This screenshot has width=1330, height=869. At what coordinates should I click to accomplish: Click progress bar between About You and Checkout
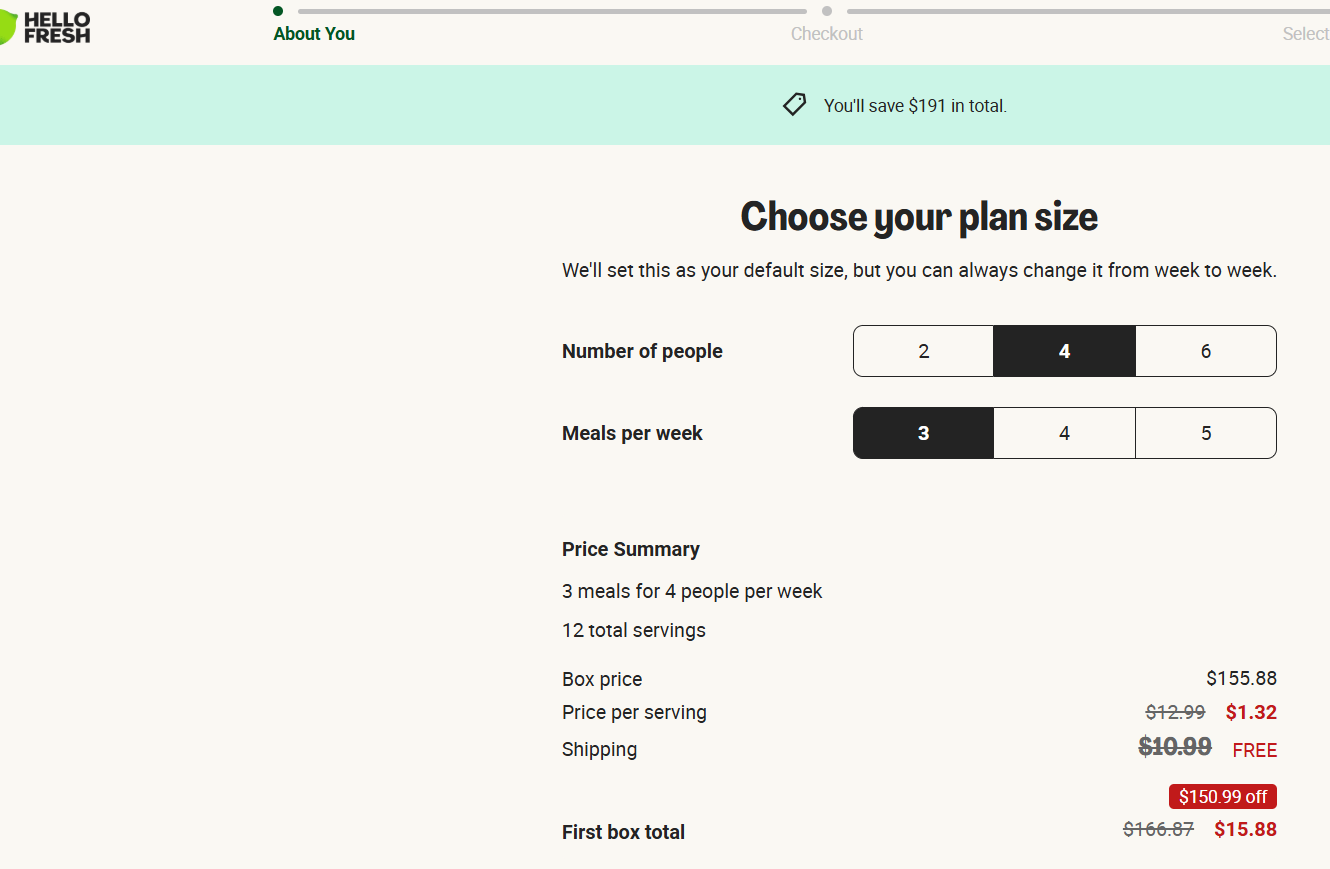click(x=552, y=12)
